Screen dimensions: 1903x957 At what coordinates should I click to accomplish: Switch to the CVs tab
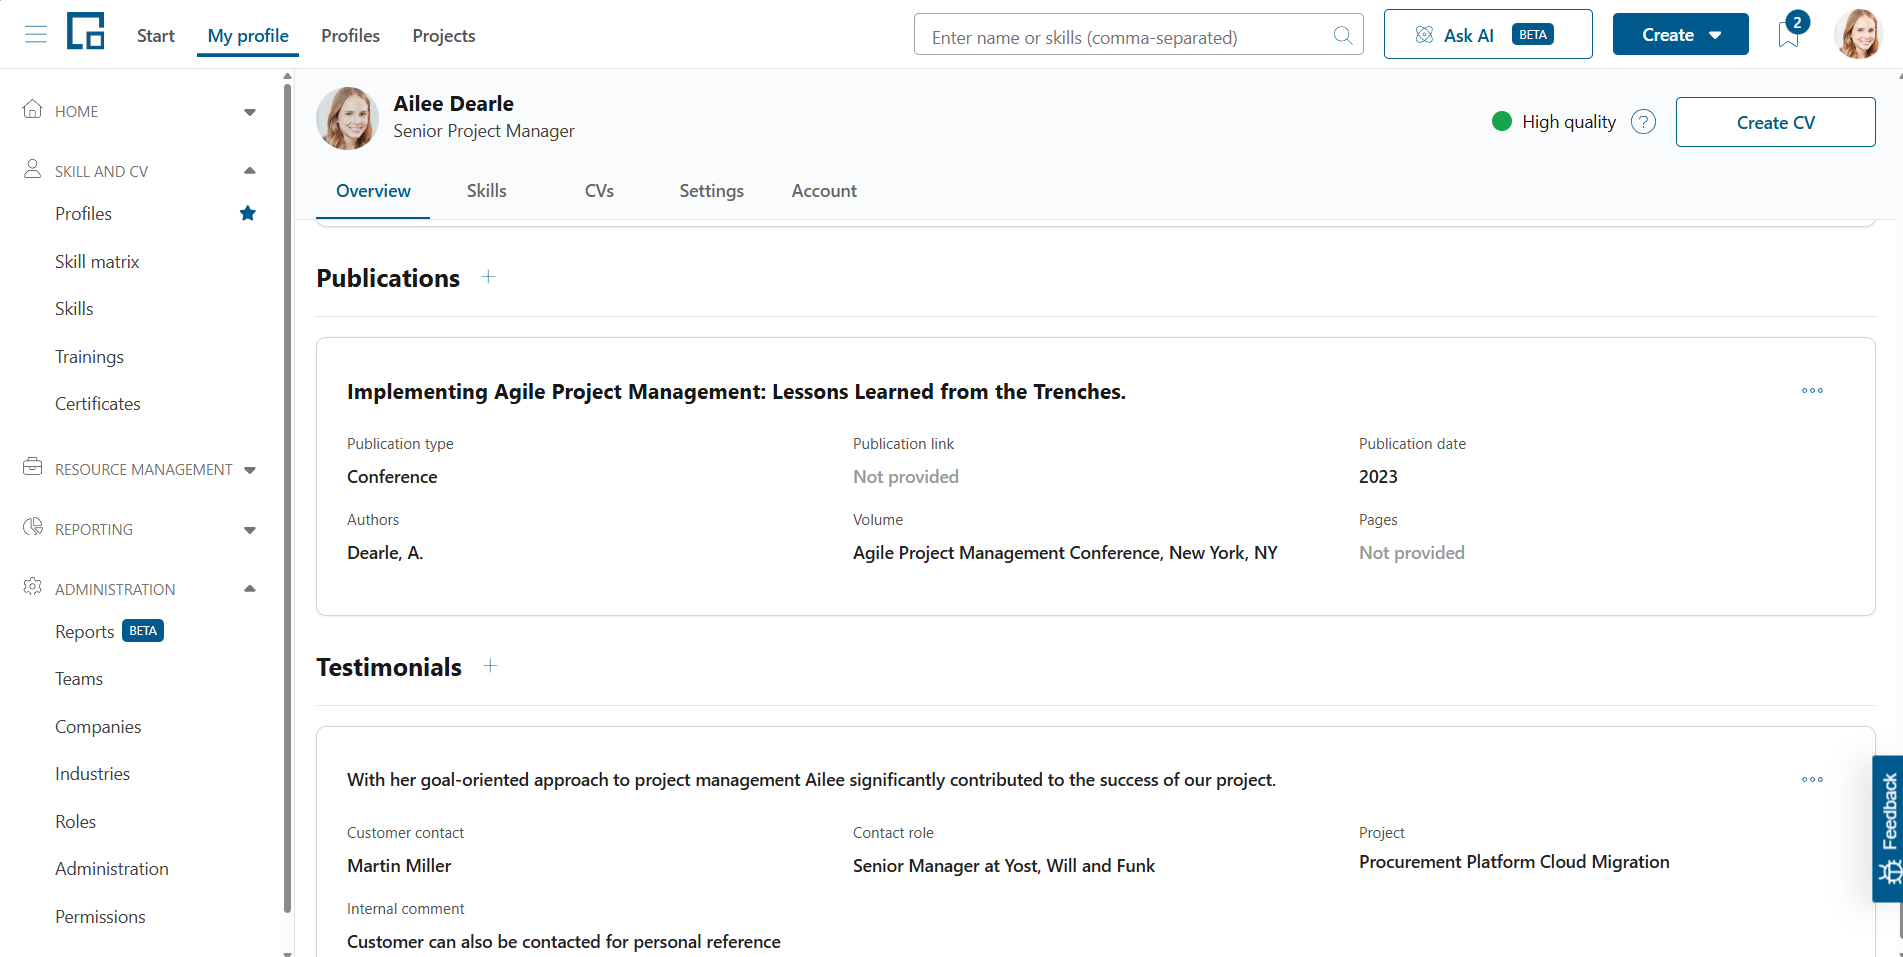tap(599, 191)
